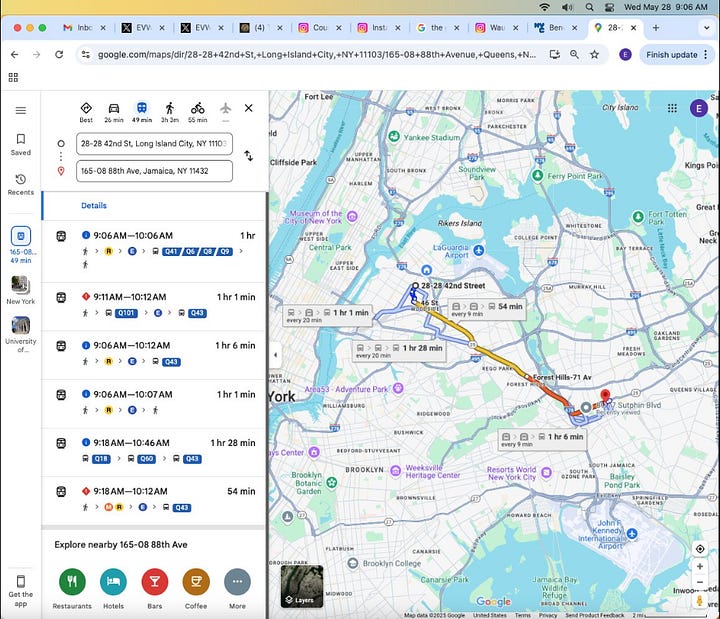Edit the starting point field 28-28 42nd St

click(154, 144)
